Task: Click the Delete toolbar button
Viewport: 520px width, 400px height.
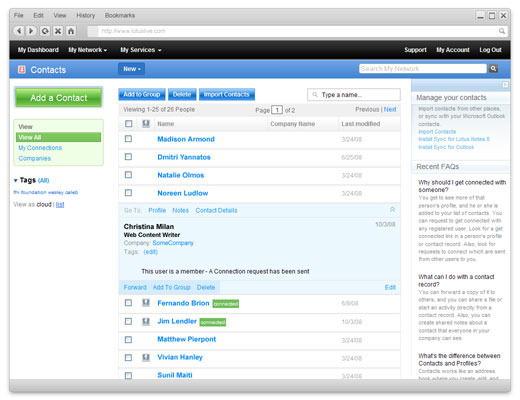Action: tap(182, 94)
